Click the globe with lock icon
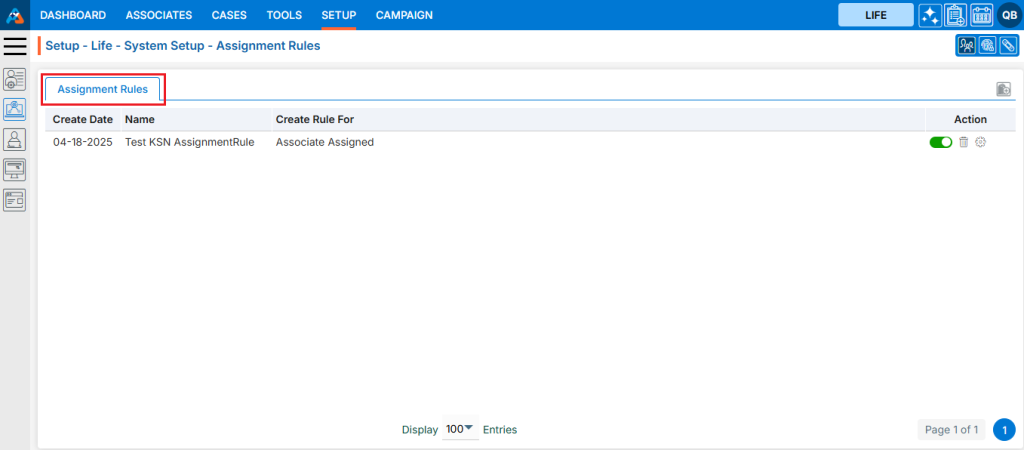This screenshot has height=450, width=1024. 987,46
